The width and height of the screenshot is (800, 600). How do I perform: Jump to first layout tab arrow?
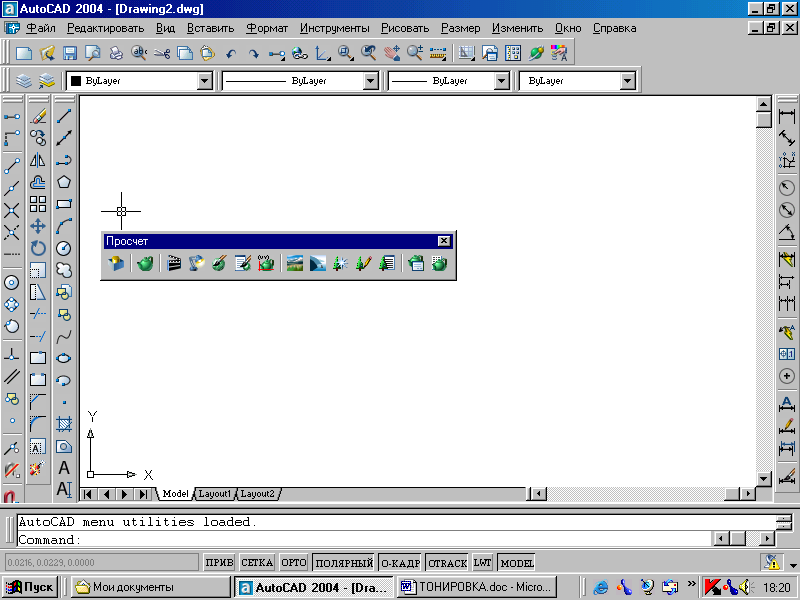(88, 494)
